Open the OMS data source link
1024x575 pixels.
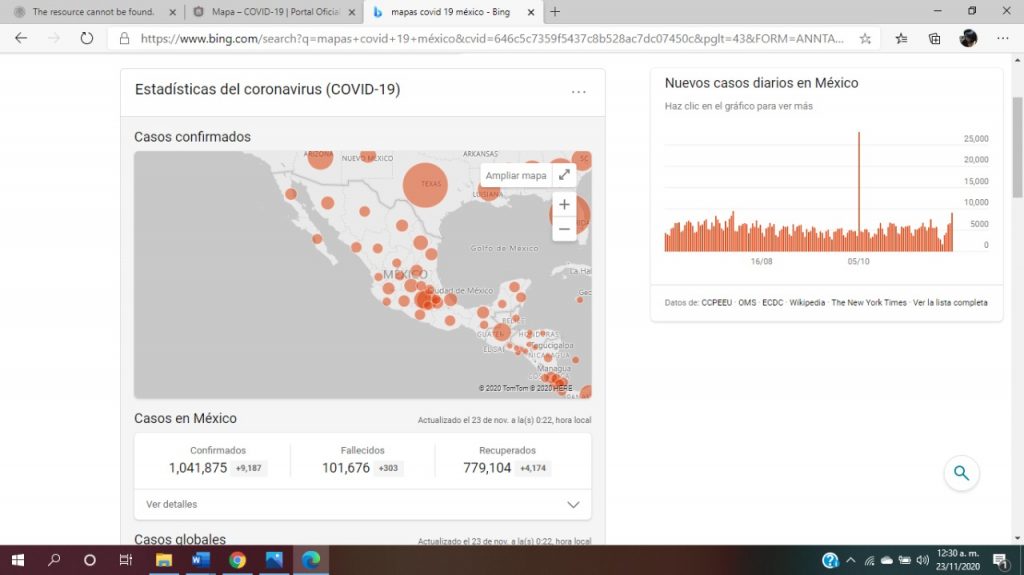tap(747, 303)
